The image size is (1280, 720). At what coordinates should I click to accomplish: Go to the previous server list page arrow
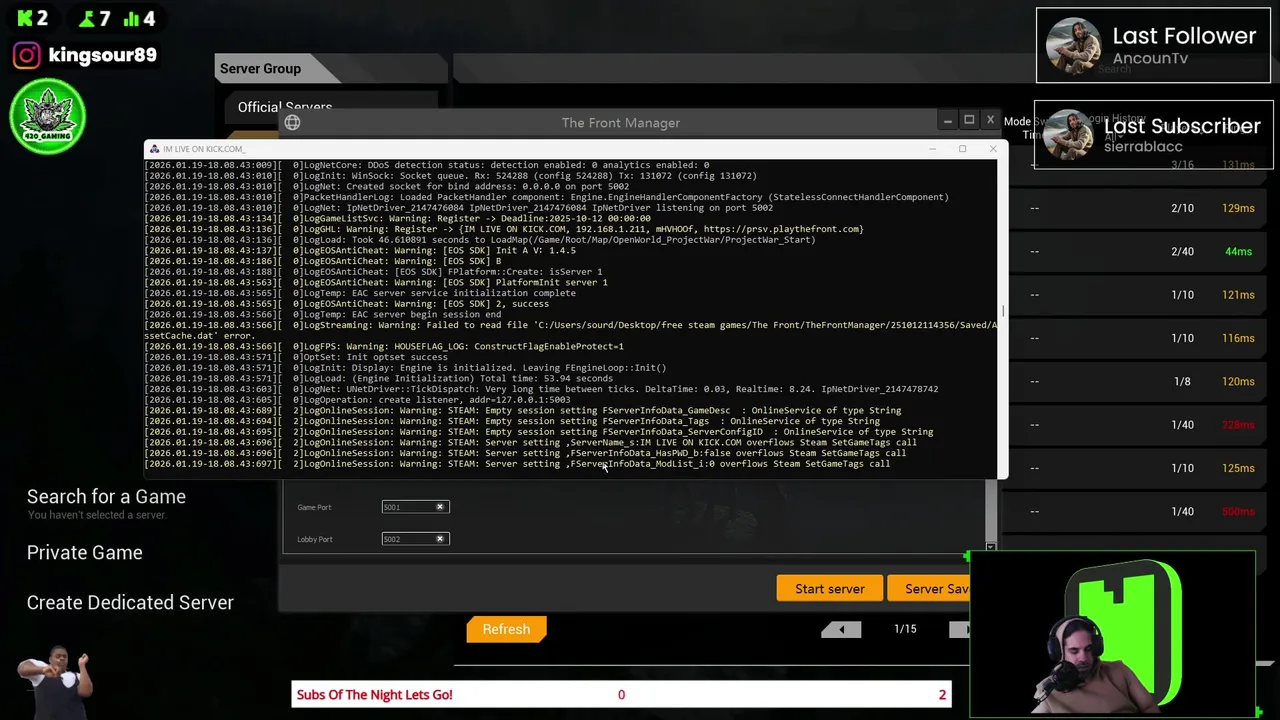841,629
